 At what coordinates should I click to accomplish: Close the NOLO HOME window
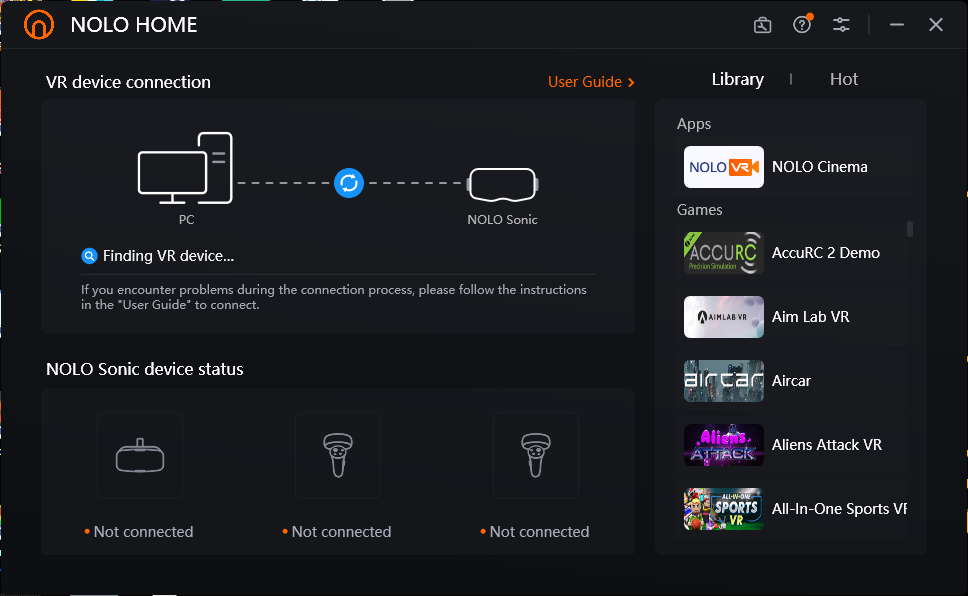coord(936,25)
